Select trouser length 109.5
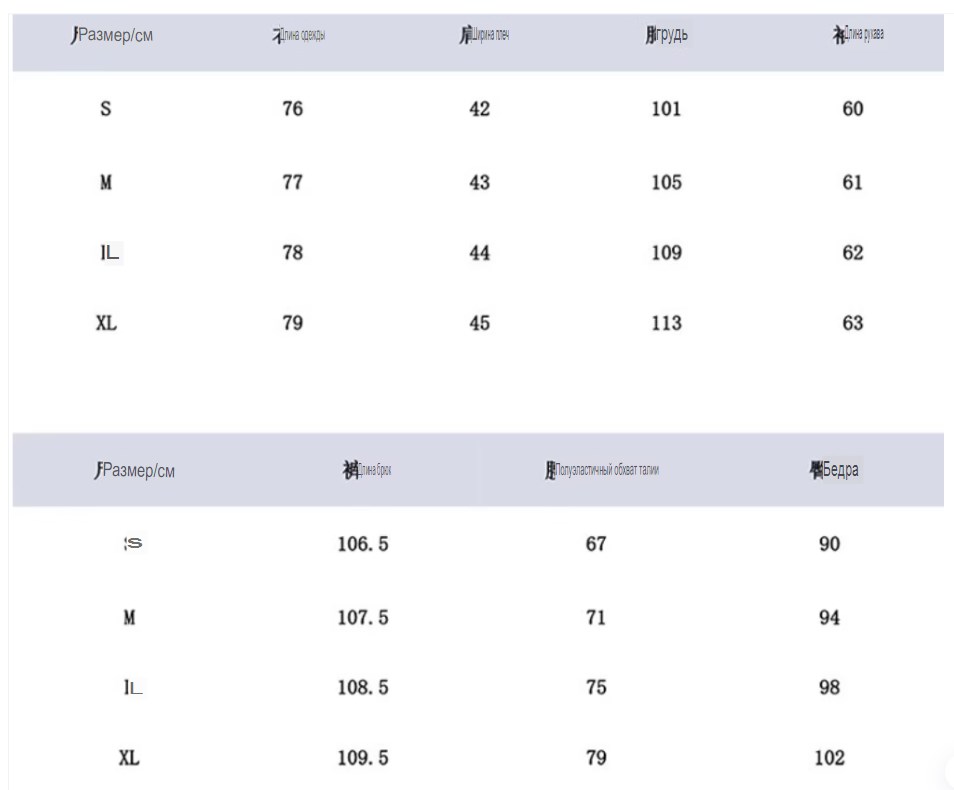Screen dimensions: 954x790 (x=363, y=758)
